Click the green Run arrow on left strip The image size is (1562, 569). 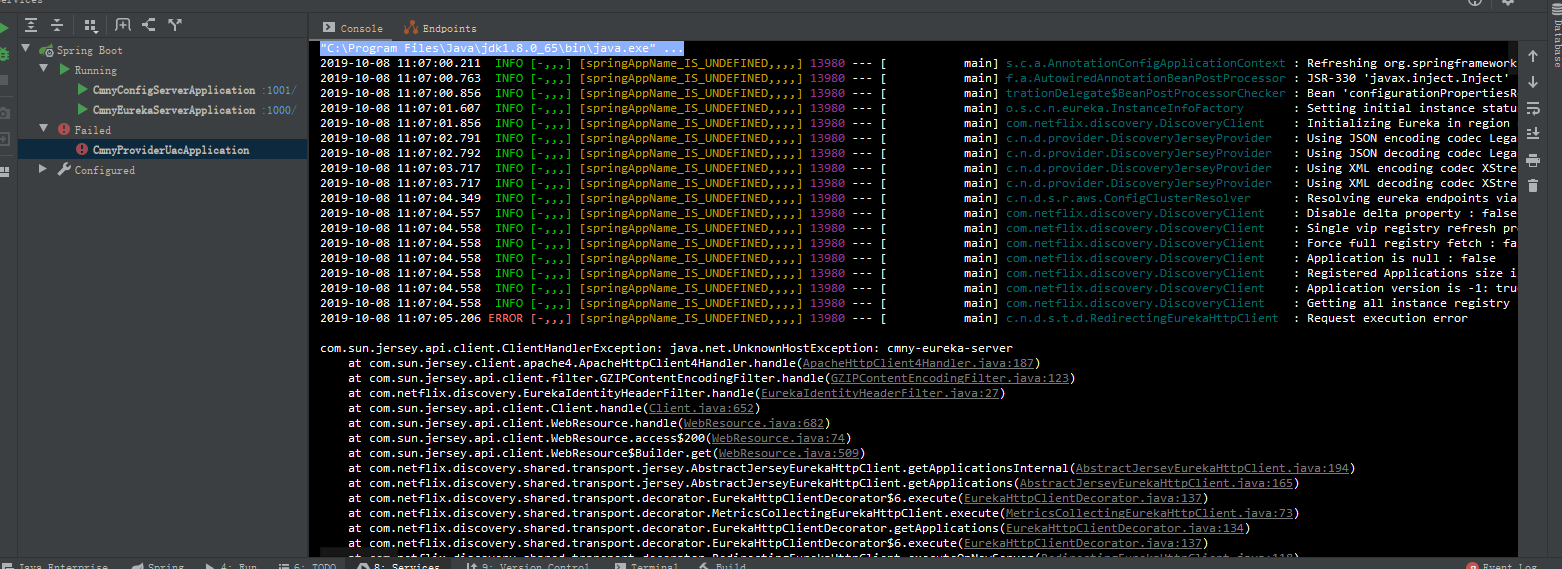(4, 27)
